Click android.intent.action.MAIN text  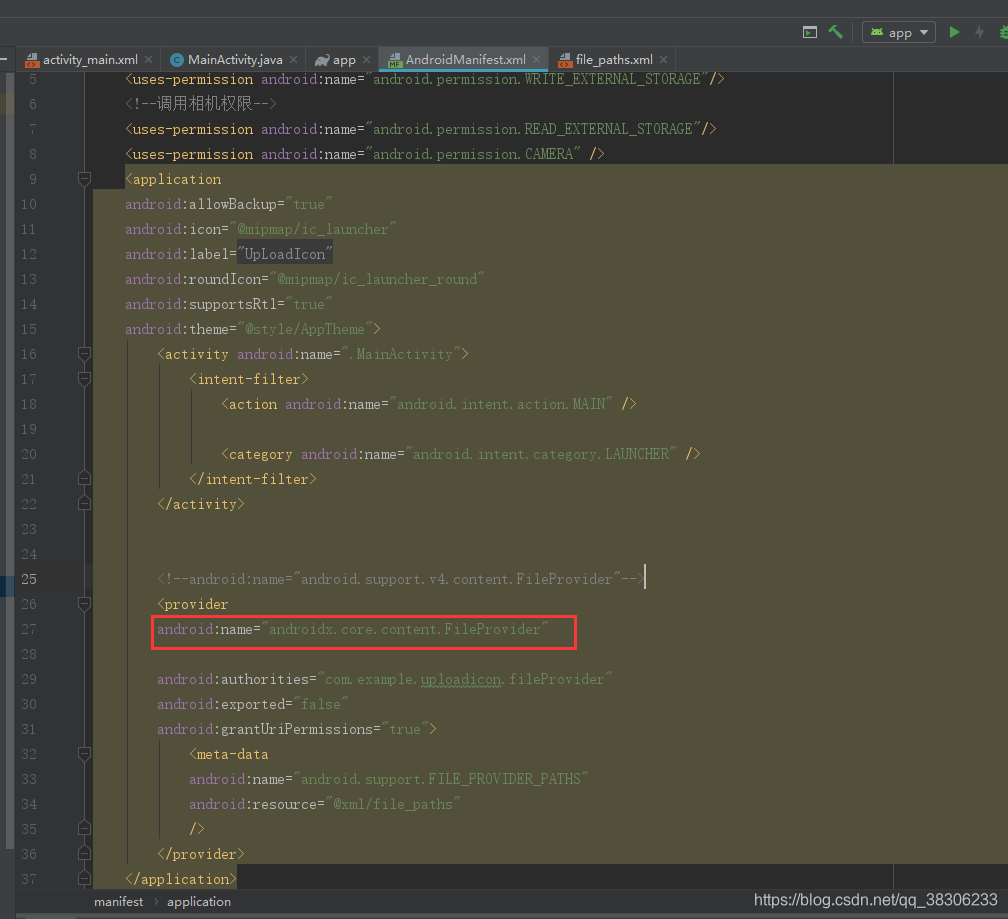[501, 404]
